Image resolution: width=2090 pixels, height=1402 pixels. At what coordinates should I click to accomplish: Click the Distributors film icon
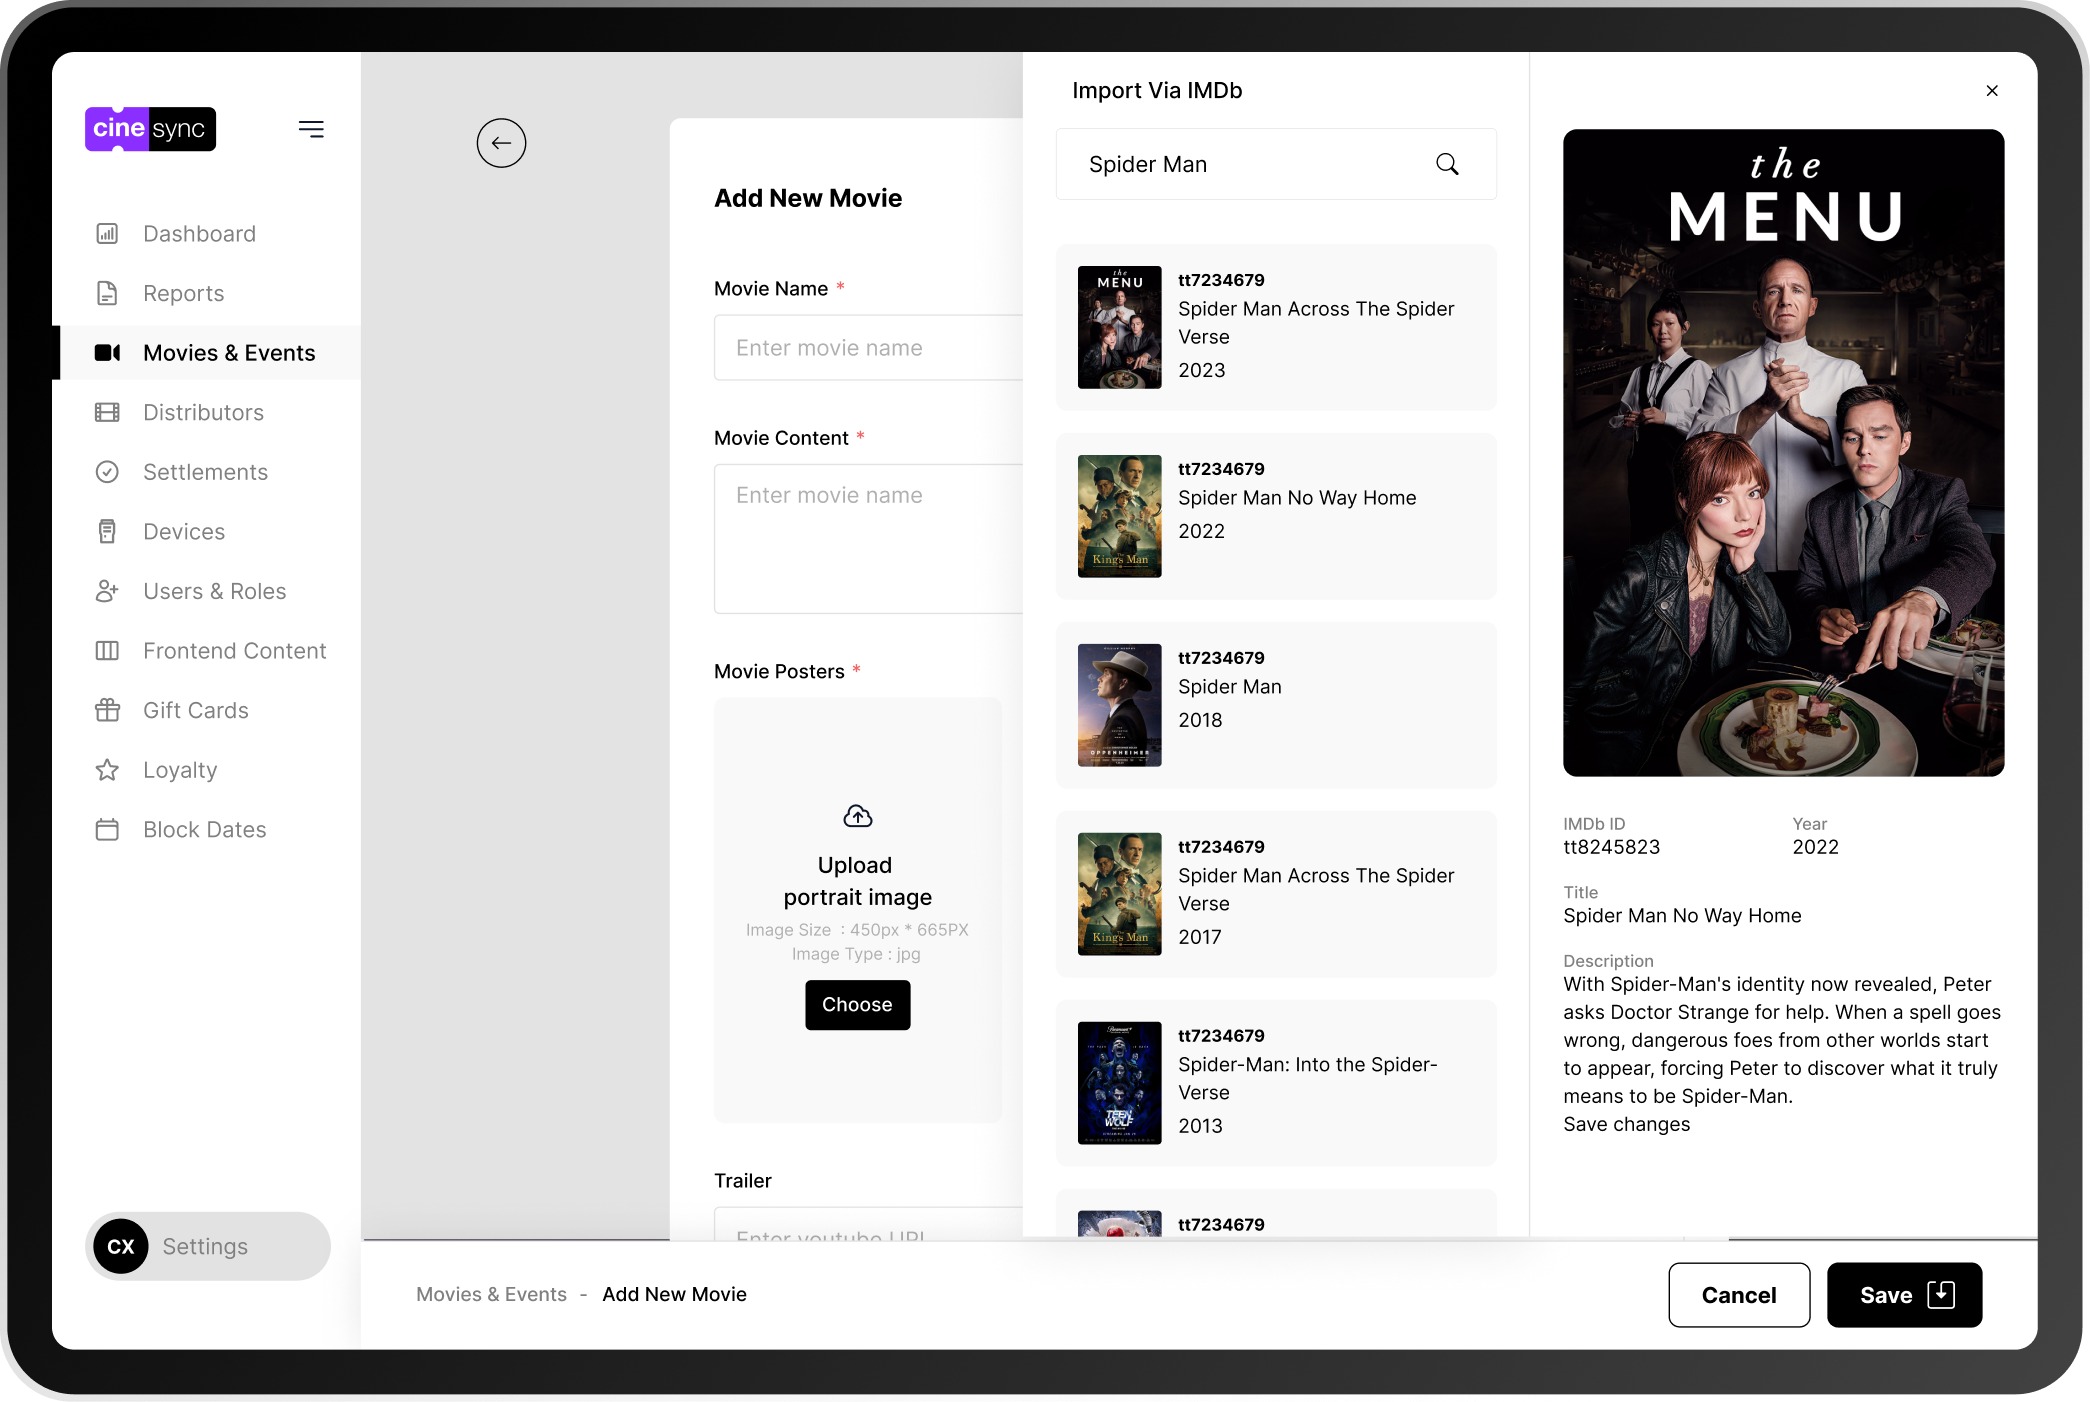107,413
